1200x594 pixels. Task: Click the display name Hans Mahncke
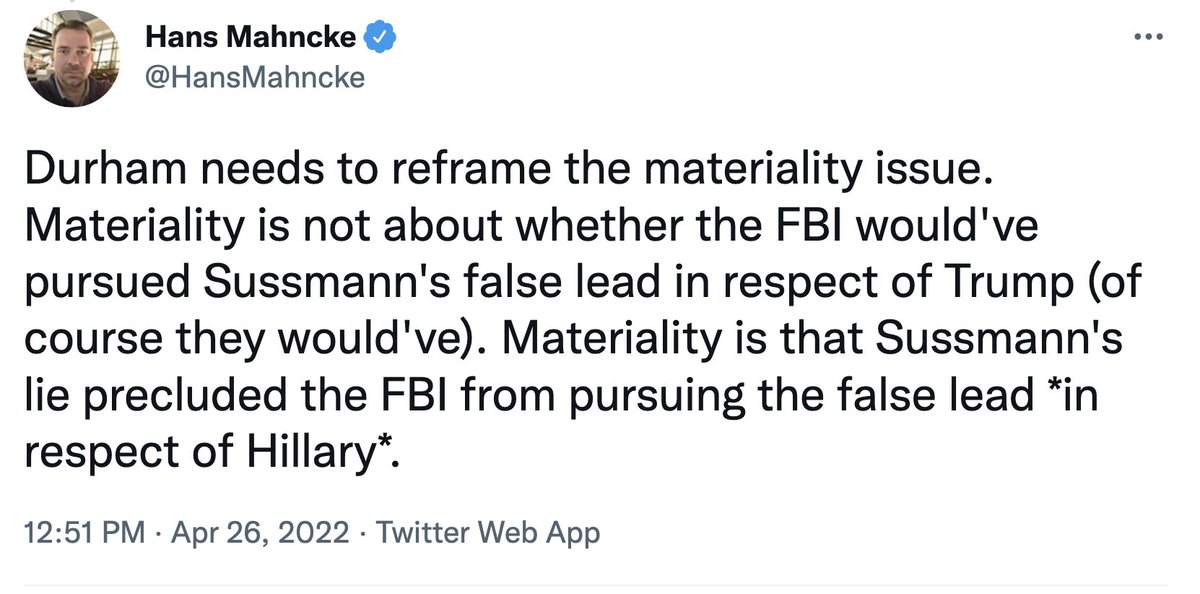250,40
